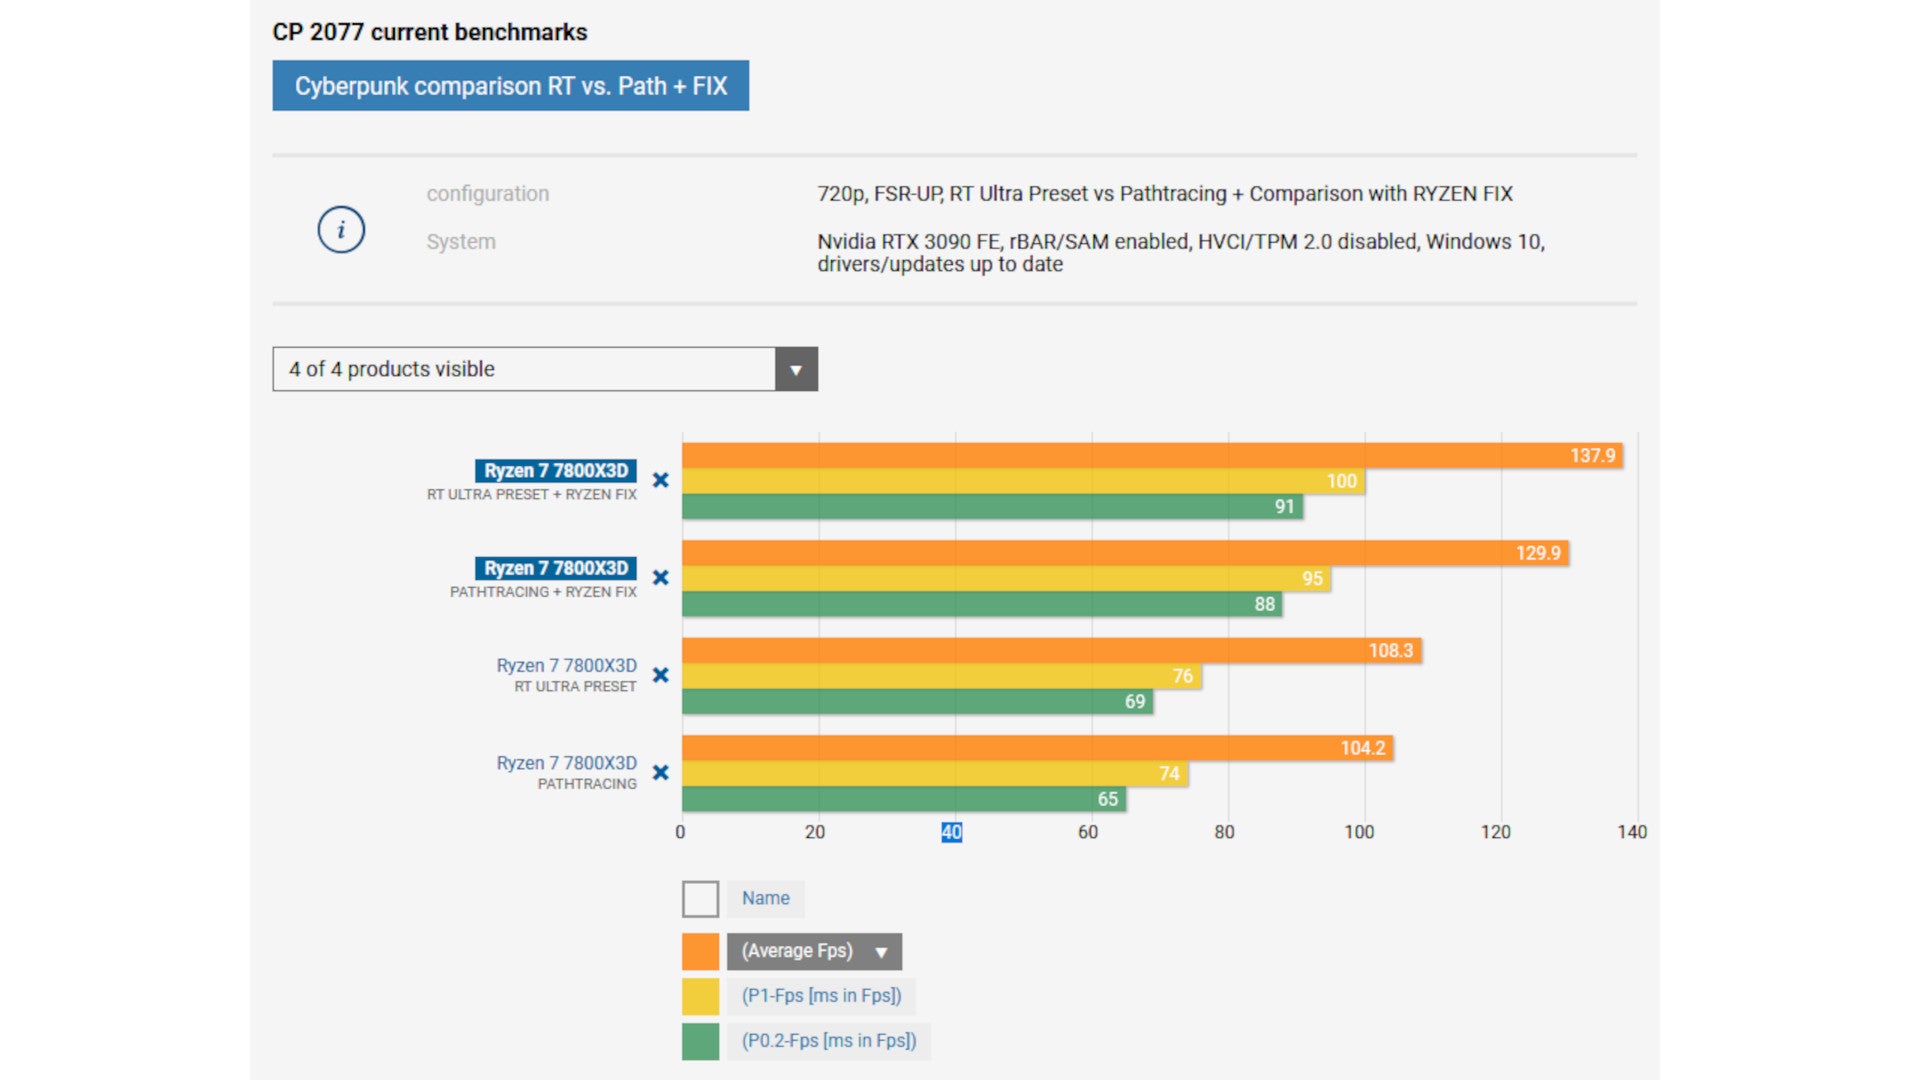This screenshot has width=1920, height=1080.
Task: Click the yellow bar valued 76
Action: pyautogui.click(x=941, y=676)
